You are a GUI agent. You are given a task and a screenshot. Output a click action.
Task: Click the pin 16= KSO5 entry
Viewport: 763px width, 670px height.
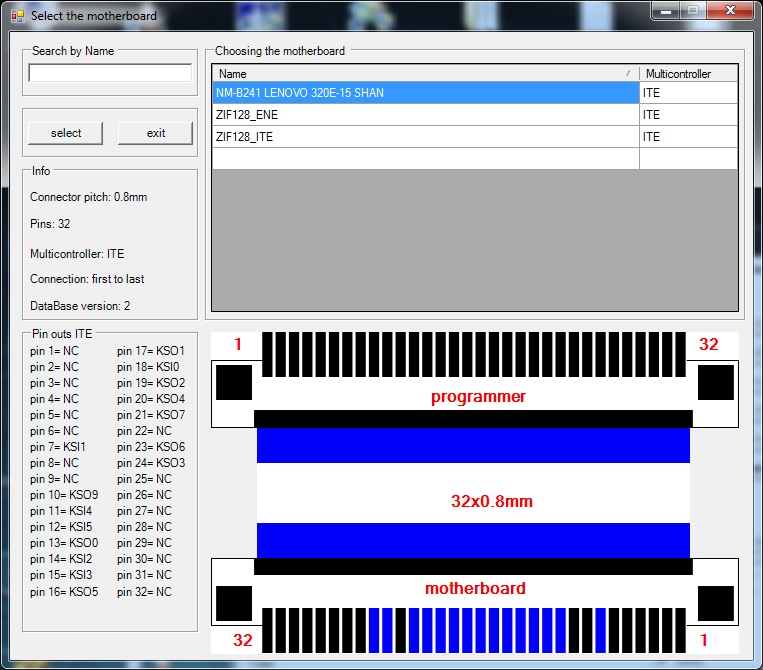coord(64,592)
